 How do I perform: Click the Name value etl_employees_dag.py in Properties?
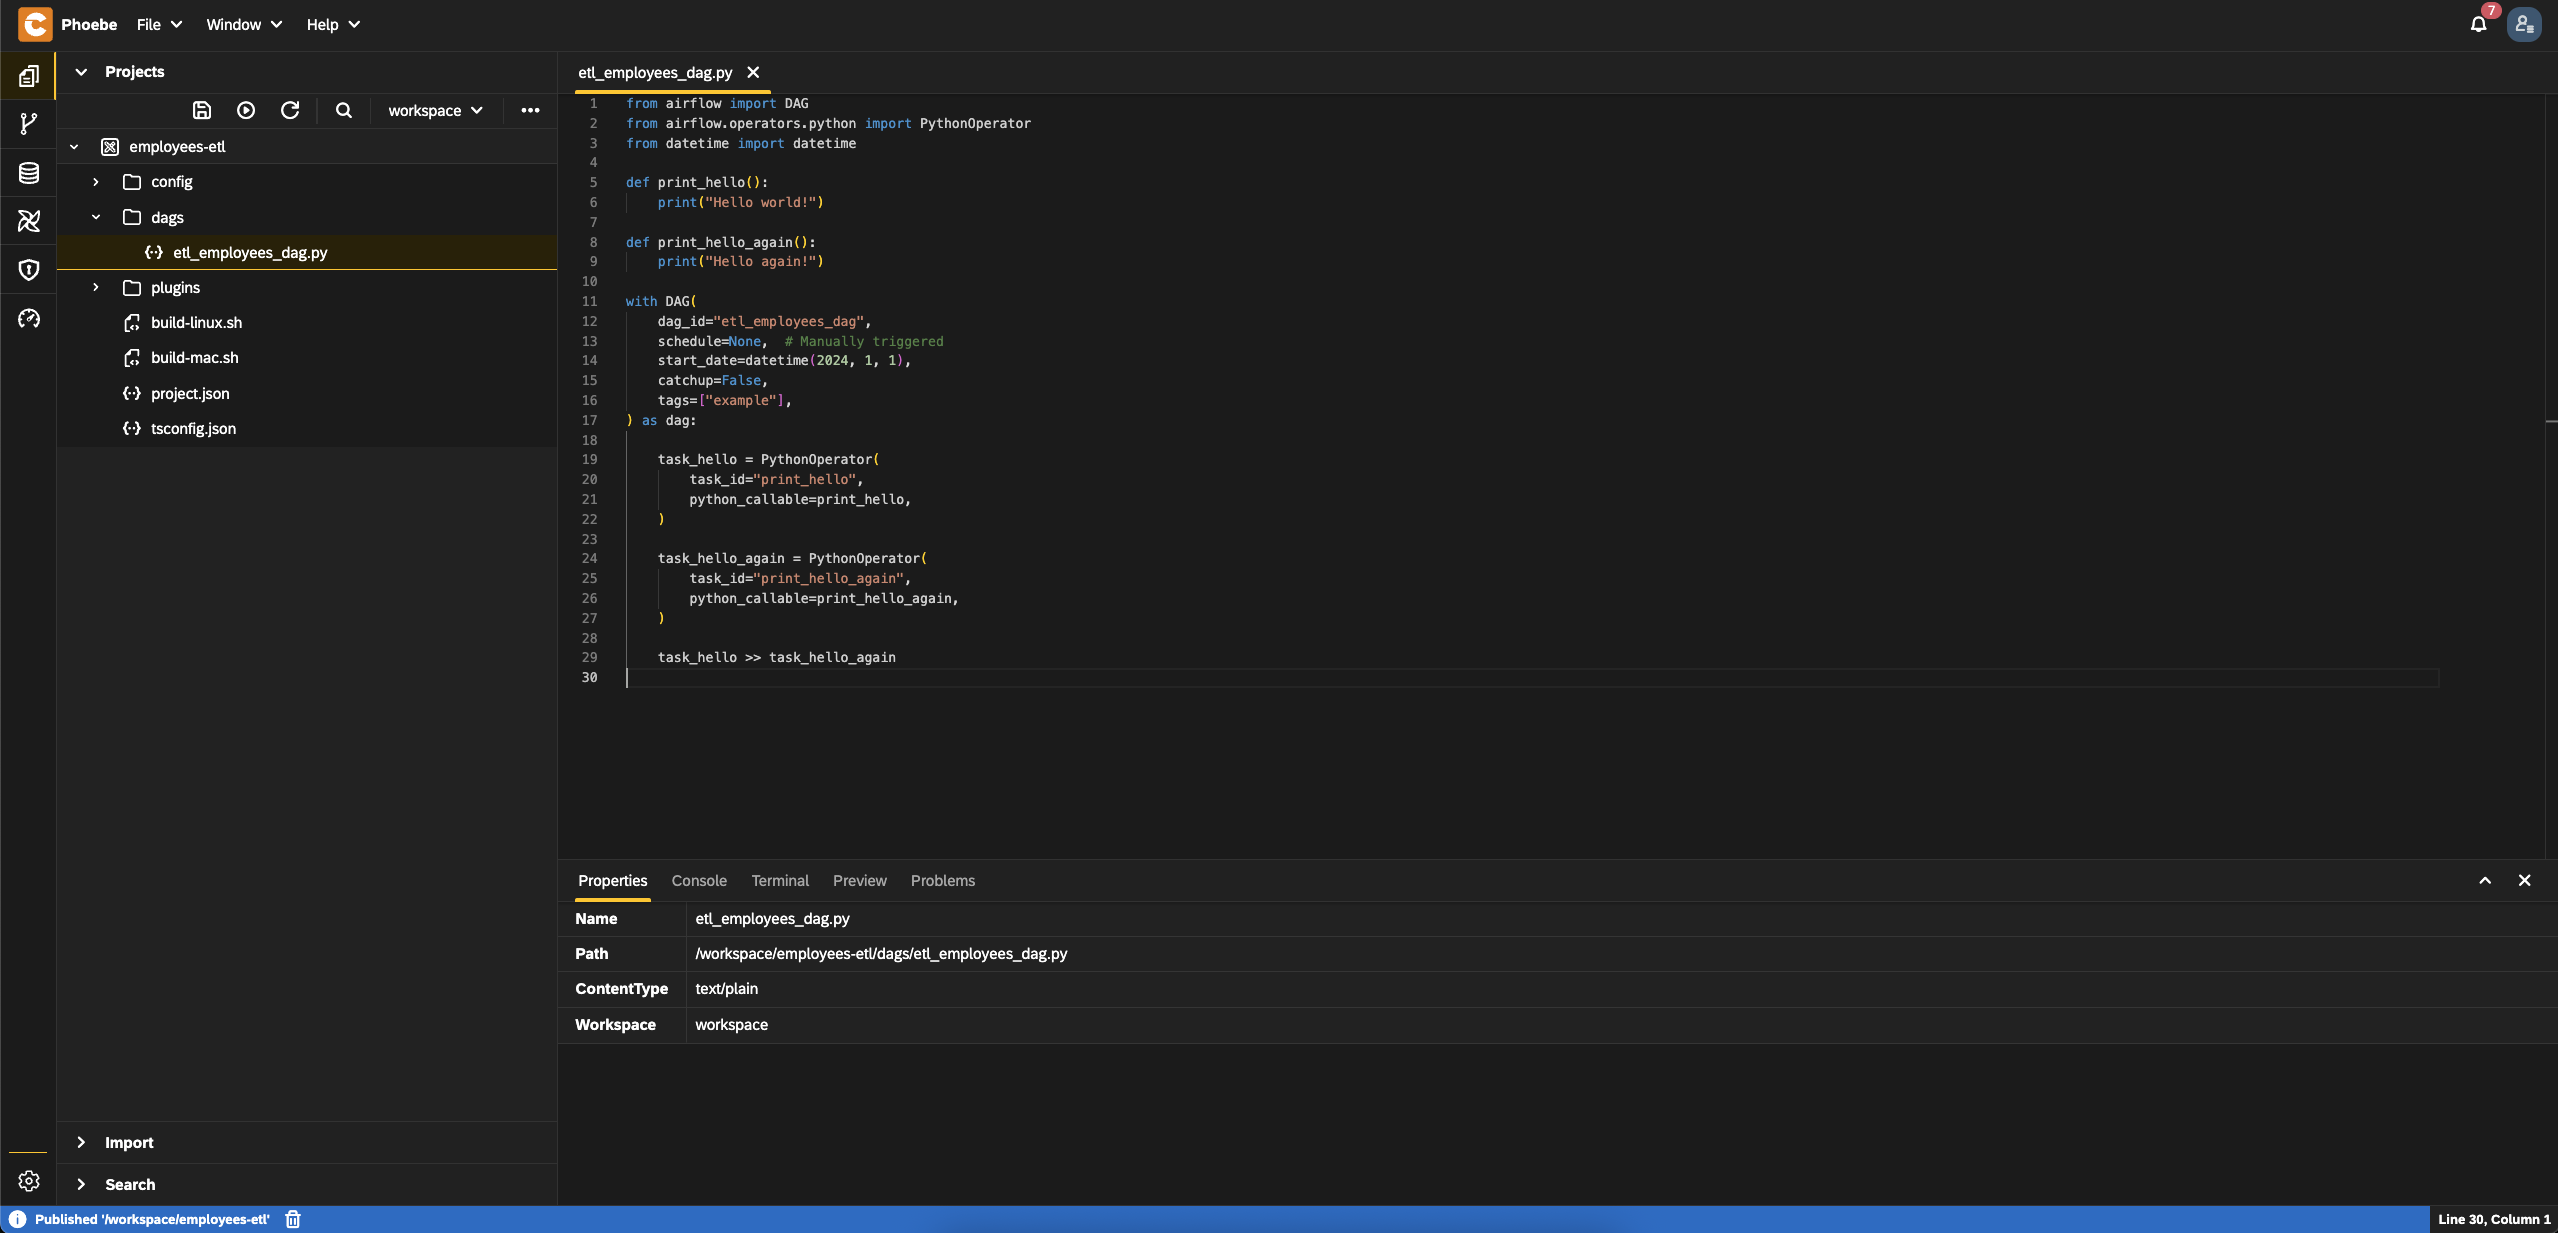point(773,919)
